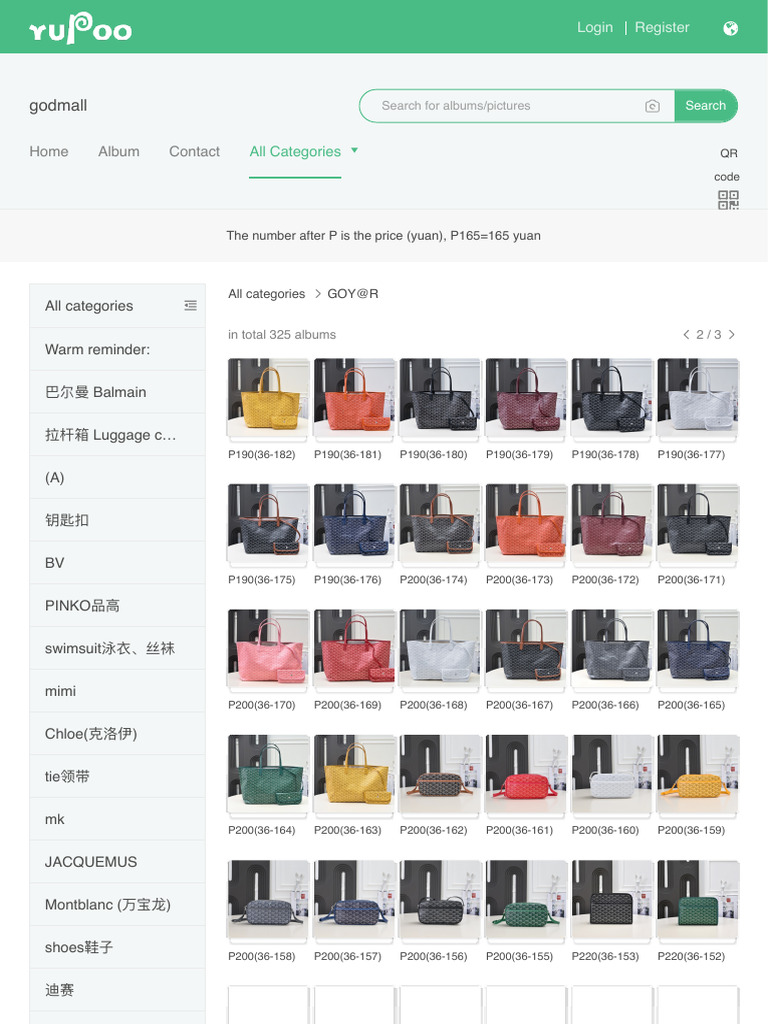Open the Album tab
Viewport: 768px width, 1024px height.
(x=119, y=152)
